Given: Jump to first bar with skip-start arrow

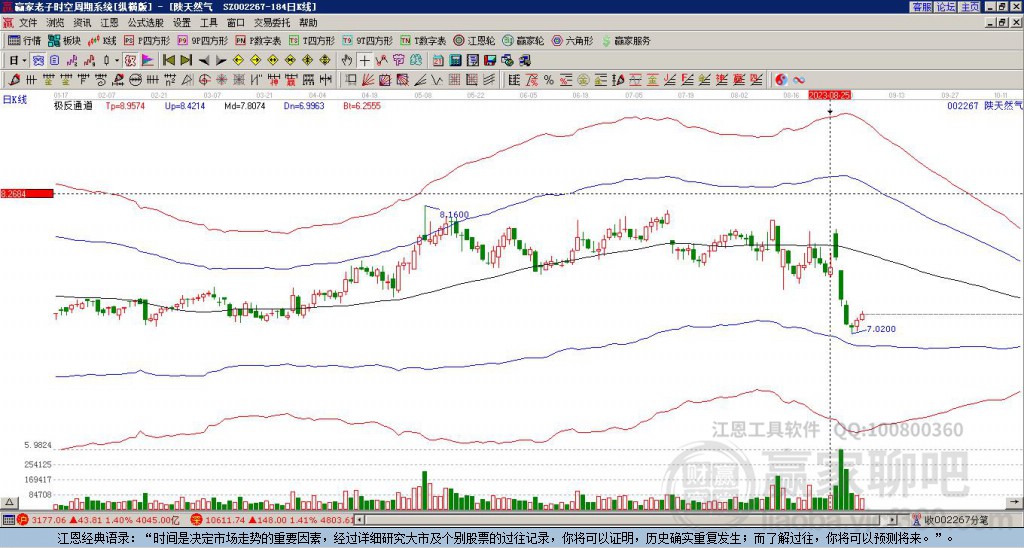Looking at the screenshot, I should [x=168, y=61].
